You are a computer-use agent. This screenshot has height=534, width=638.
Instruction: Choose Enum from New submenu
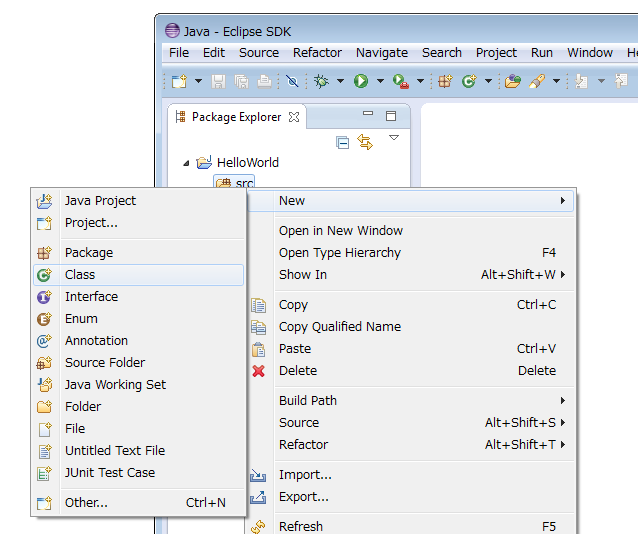click(x=139, y=319)
